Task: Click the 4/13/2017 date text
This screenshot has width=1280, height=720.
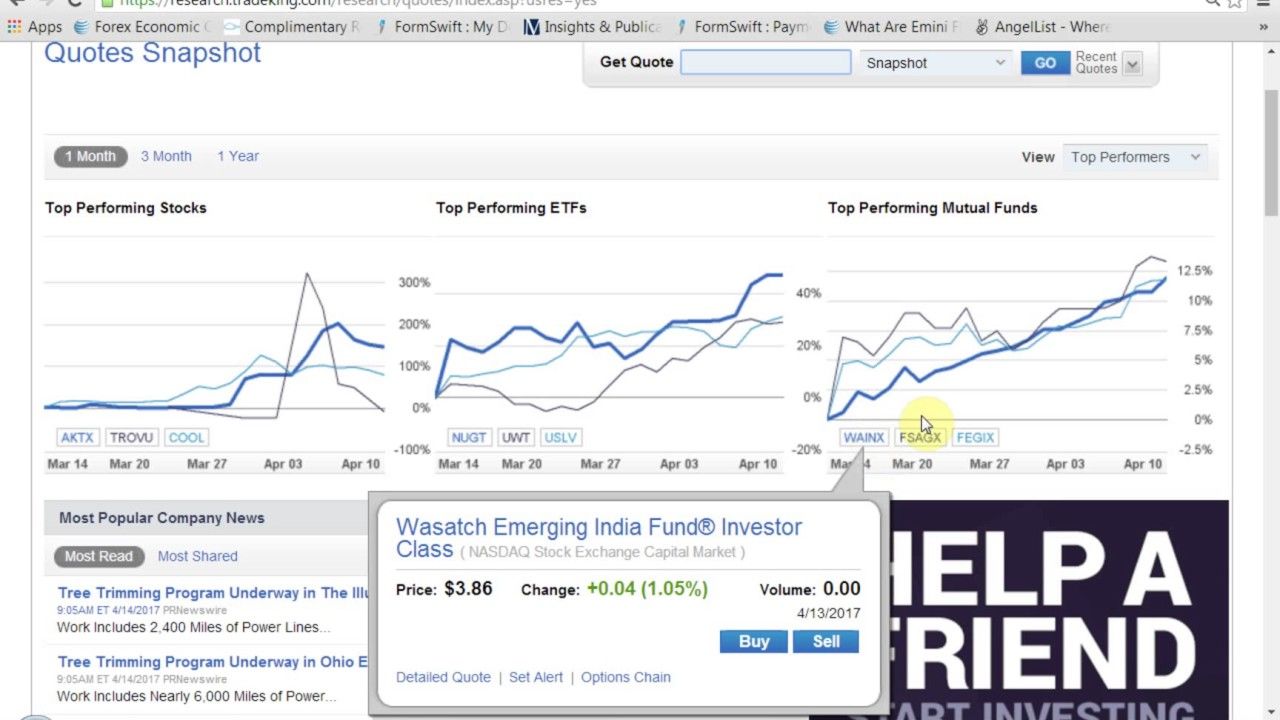Action: click(x=828, y=613)
